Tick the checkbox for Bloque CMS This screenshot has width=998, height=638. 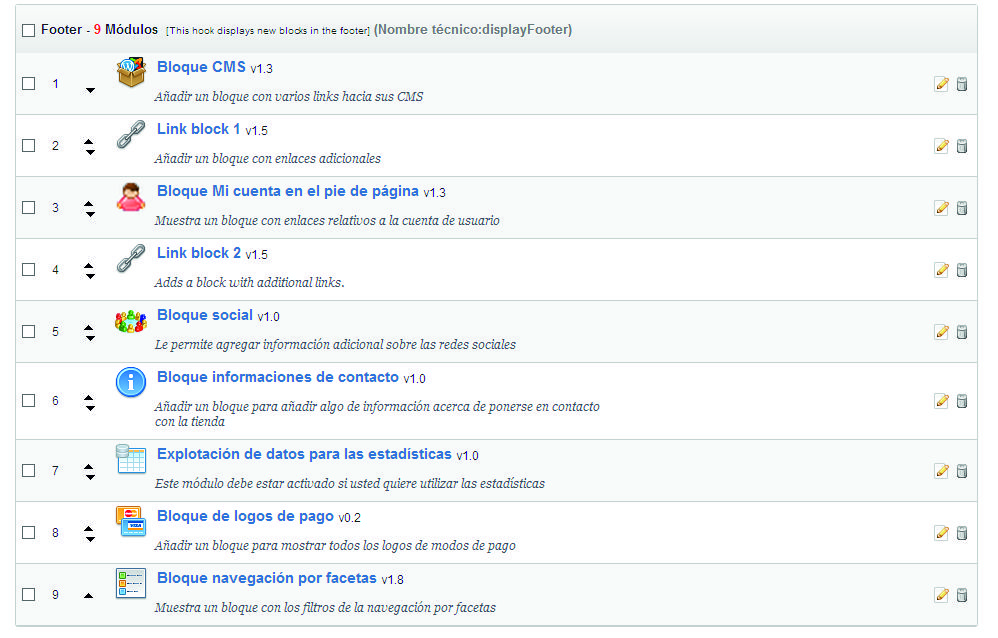(29, 83)
